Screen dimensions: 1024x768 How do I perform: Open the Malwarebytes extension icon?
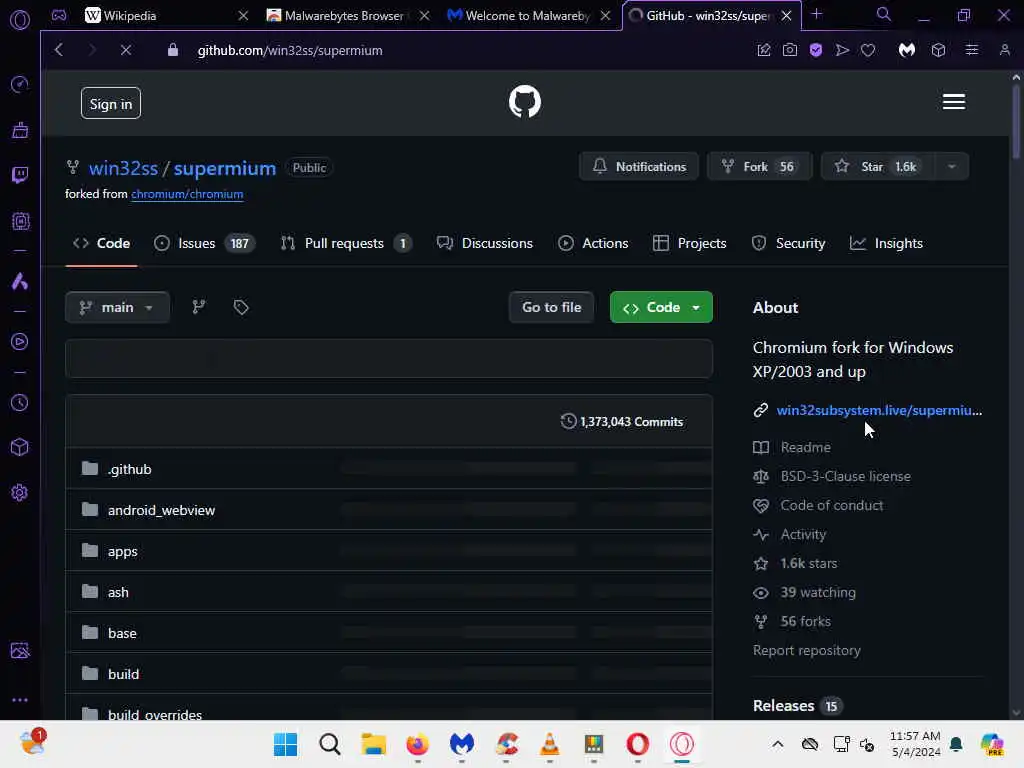(906, 50)
